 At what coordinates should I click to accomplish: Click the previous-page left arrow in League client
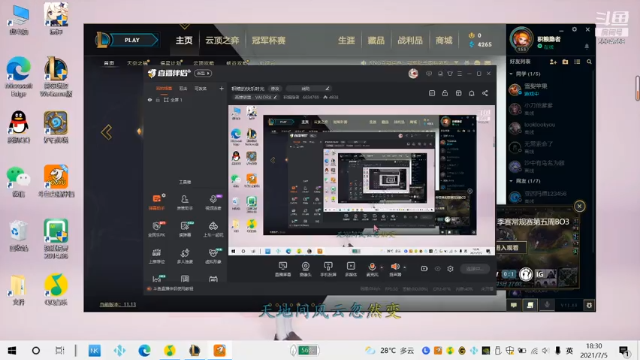(x=107, y=132)
